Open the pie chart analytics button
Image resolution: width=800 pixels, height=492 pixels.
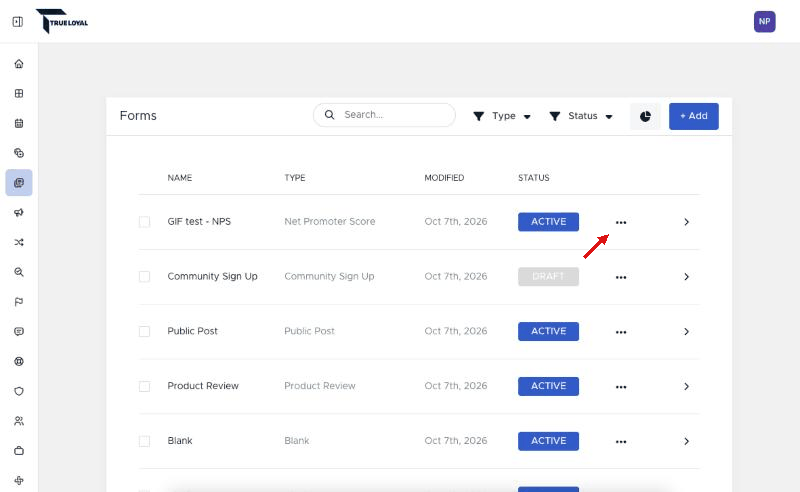pos(645,116)
